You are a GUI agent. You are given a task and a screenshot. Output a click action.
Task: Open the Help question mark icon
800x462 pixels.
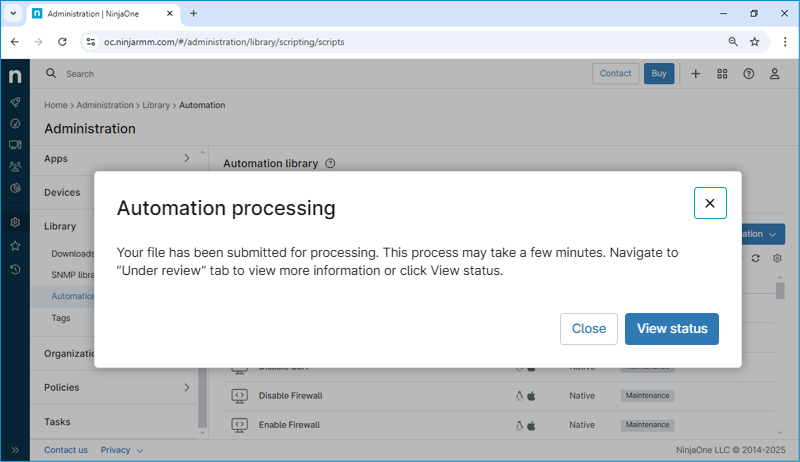748,74
